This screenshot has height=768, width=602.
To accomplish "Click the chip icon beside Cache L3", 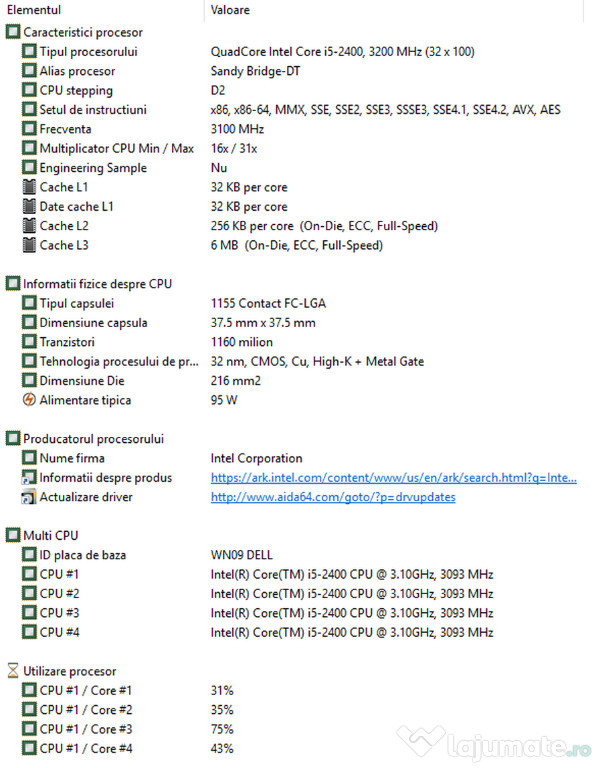I will 29,245.
